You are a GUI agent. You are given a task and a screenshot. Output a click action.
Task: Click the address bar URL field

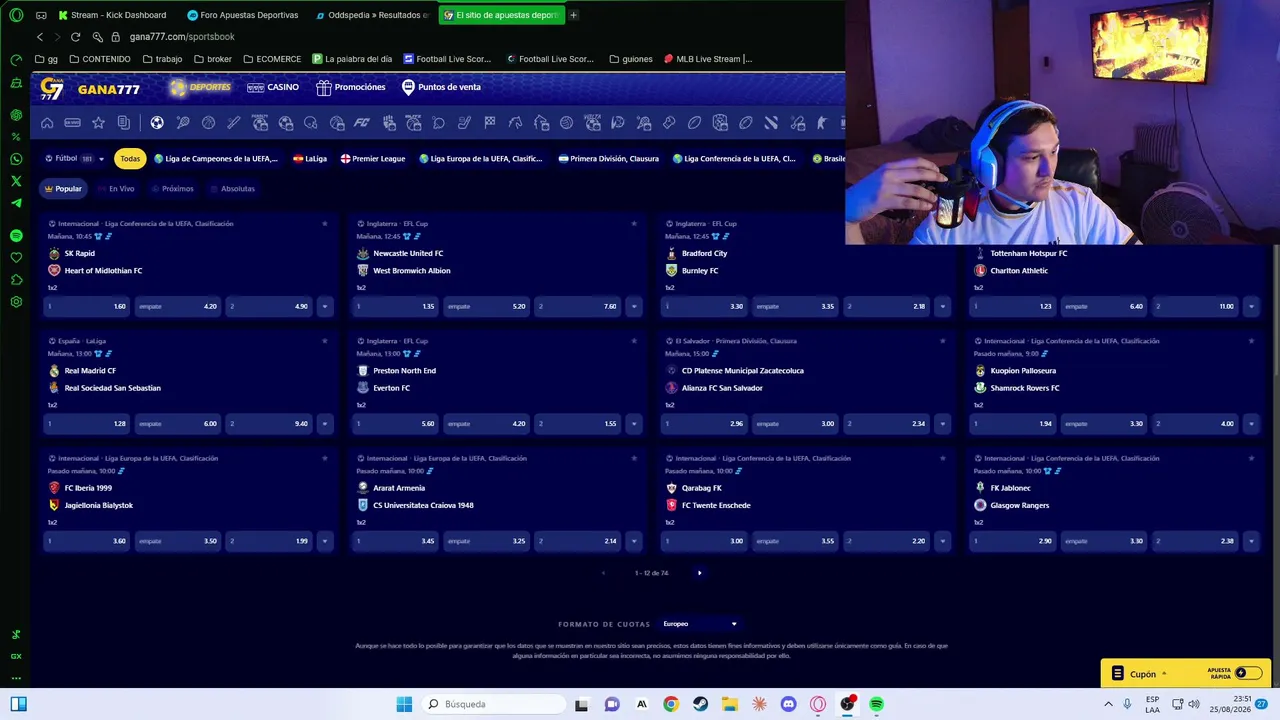182,37
